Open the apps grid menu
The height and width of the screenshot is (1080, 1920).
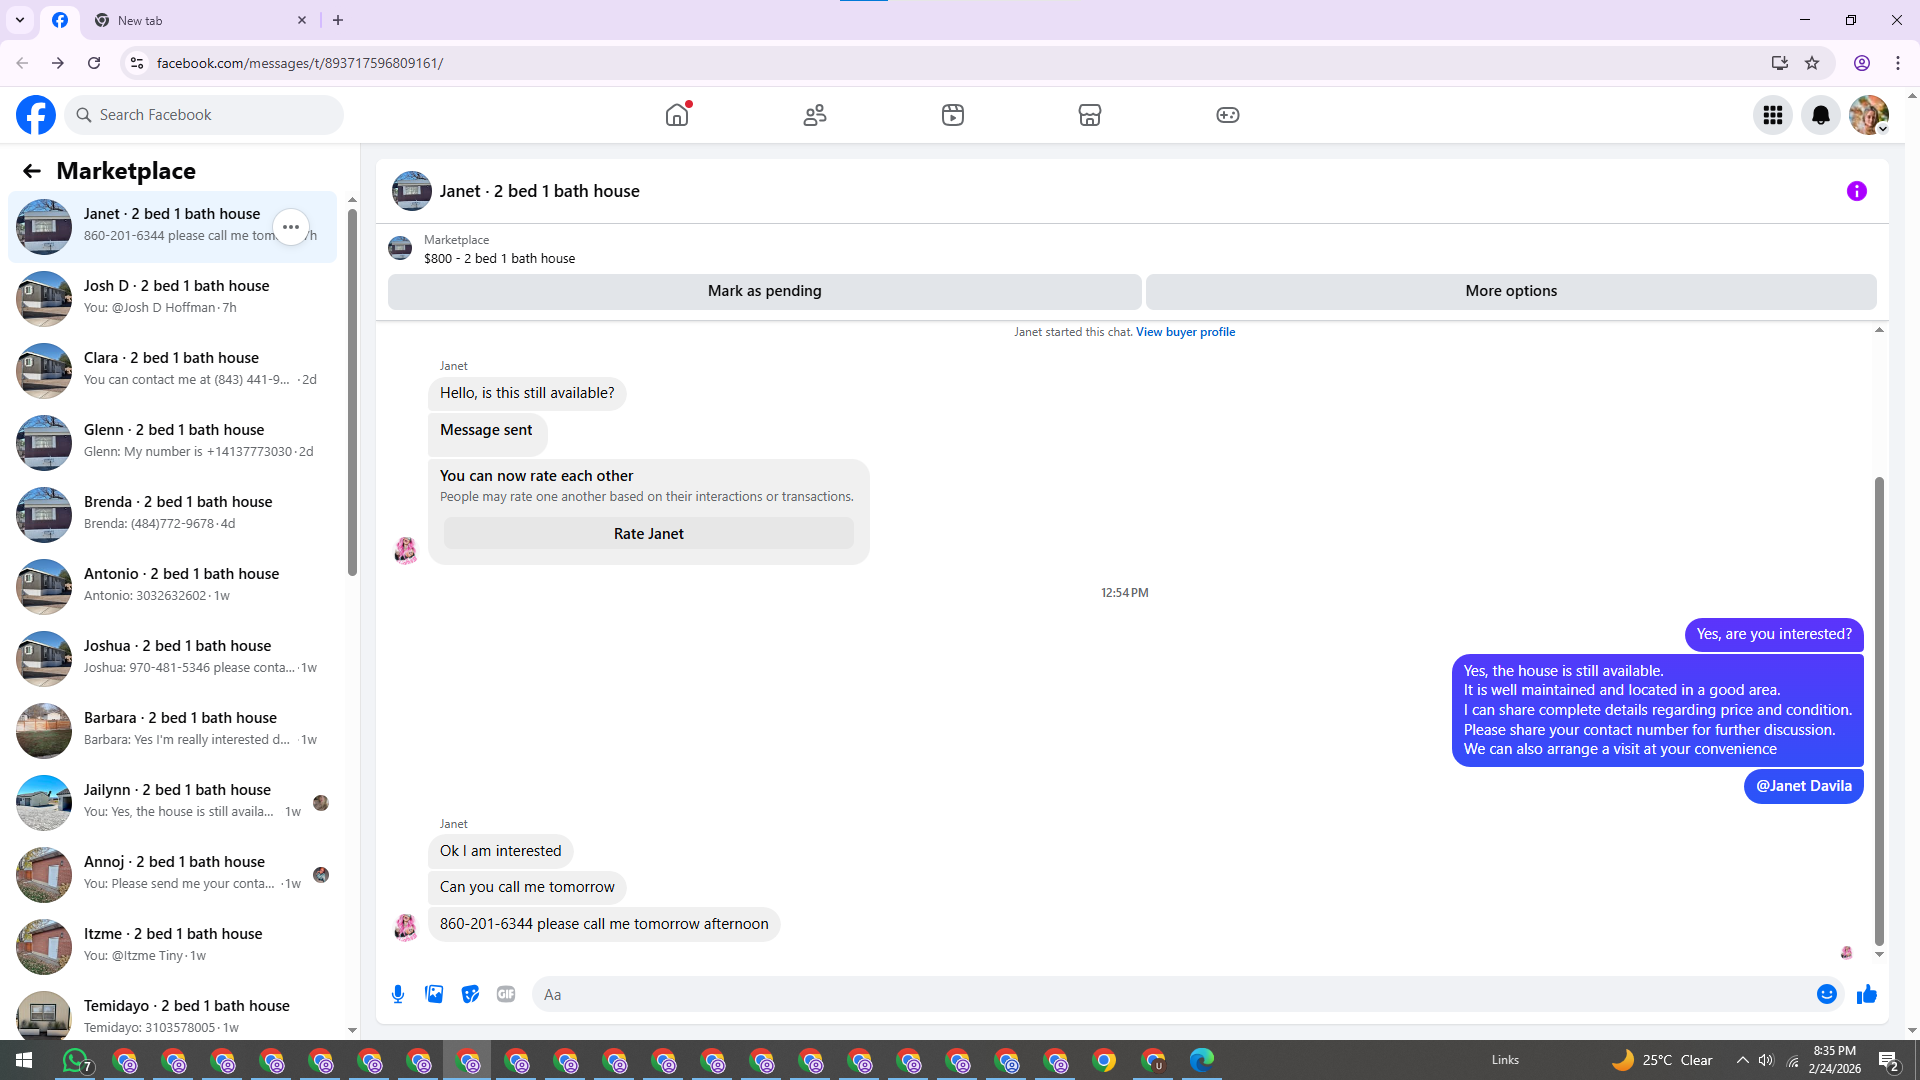click(x=1773, y=115)
